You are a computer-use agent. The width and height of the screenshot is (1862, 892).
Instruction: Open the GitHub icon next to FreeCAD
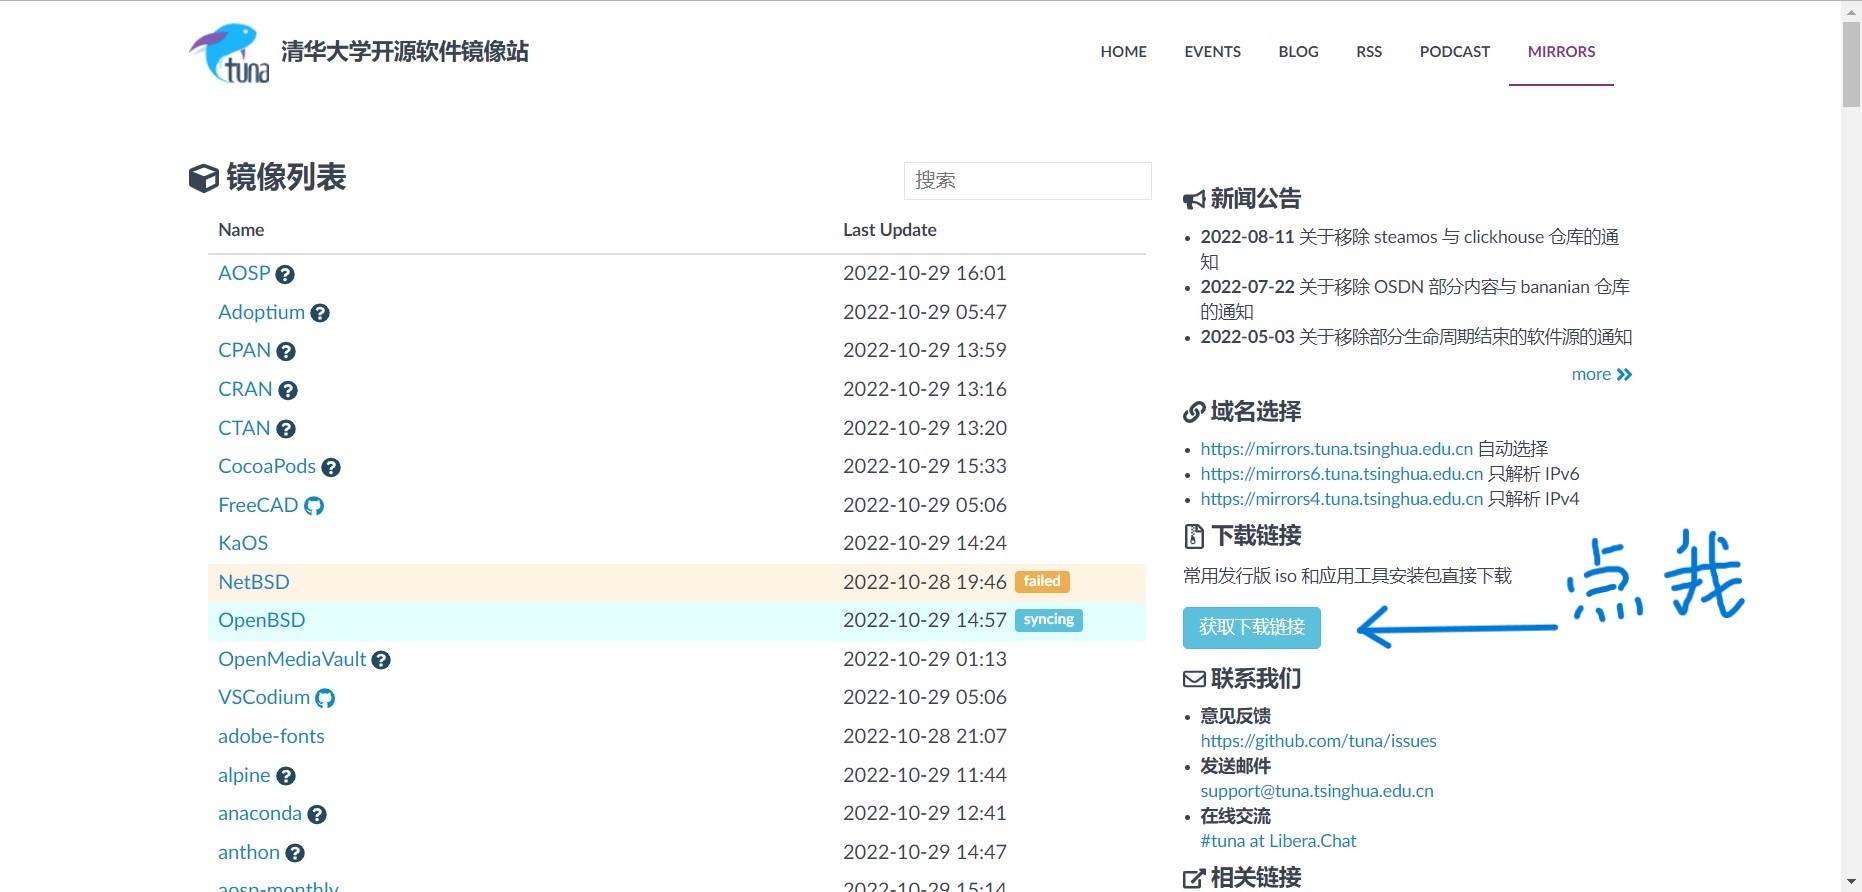pos(314,506)
